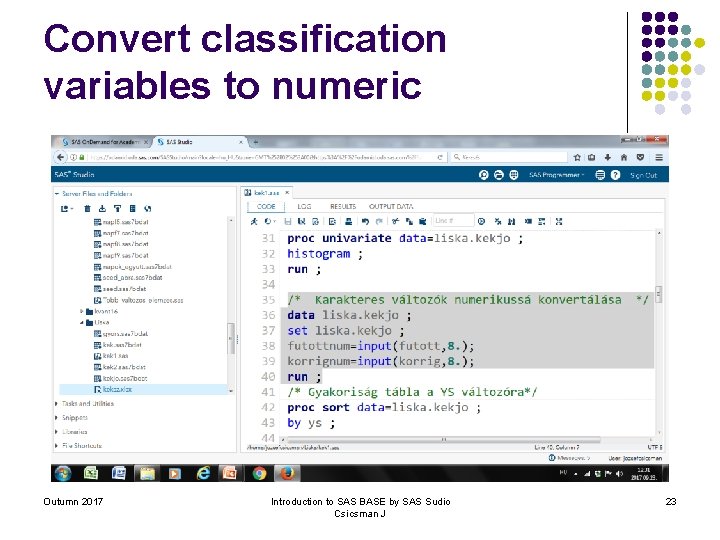Bookmark this page with star icon

pos(577,158)
